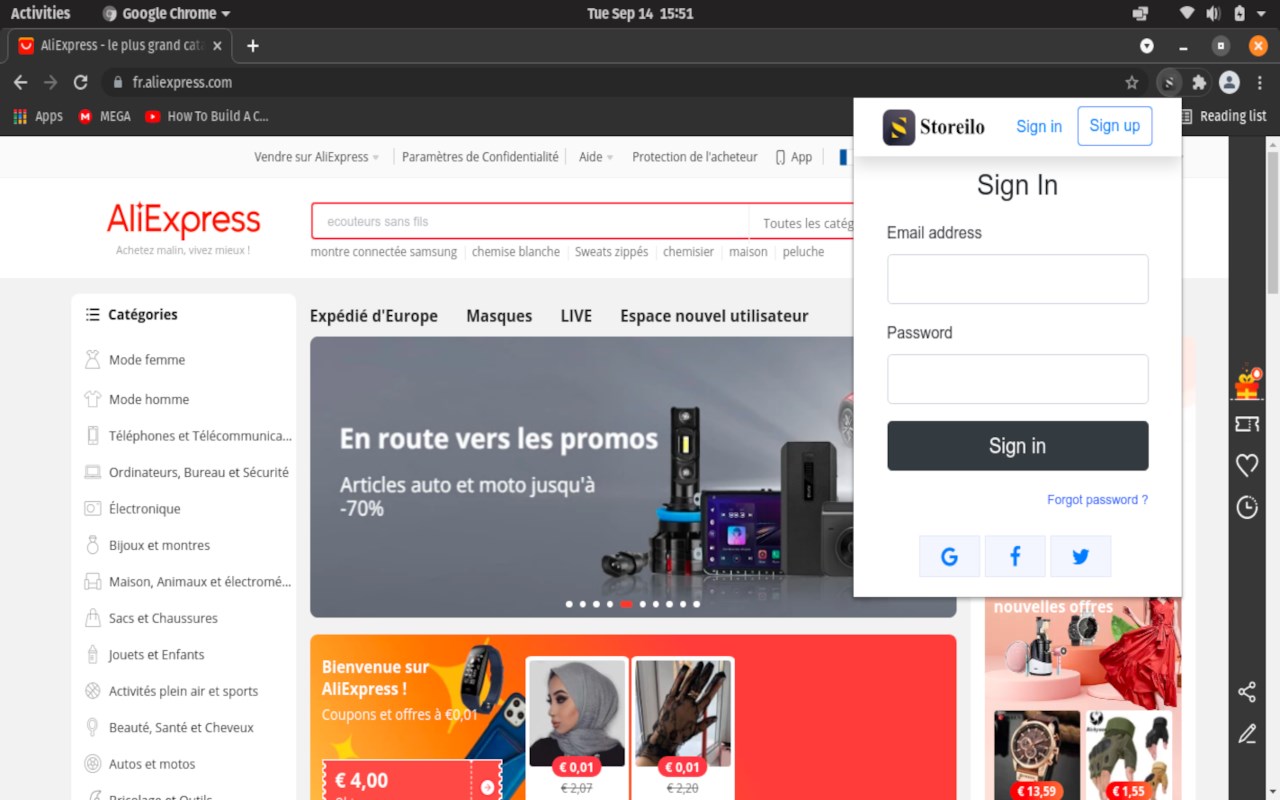Click the Storeilo extension icon in toolbar
This screenshot has width=1280, height=800.
click(x=1168, y=82)
